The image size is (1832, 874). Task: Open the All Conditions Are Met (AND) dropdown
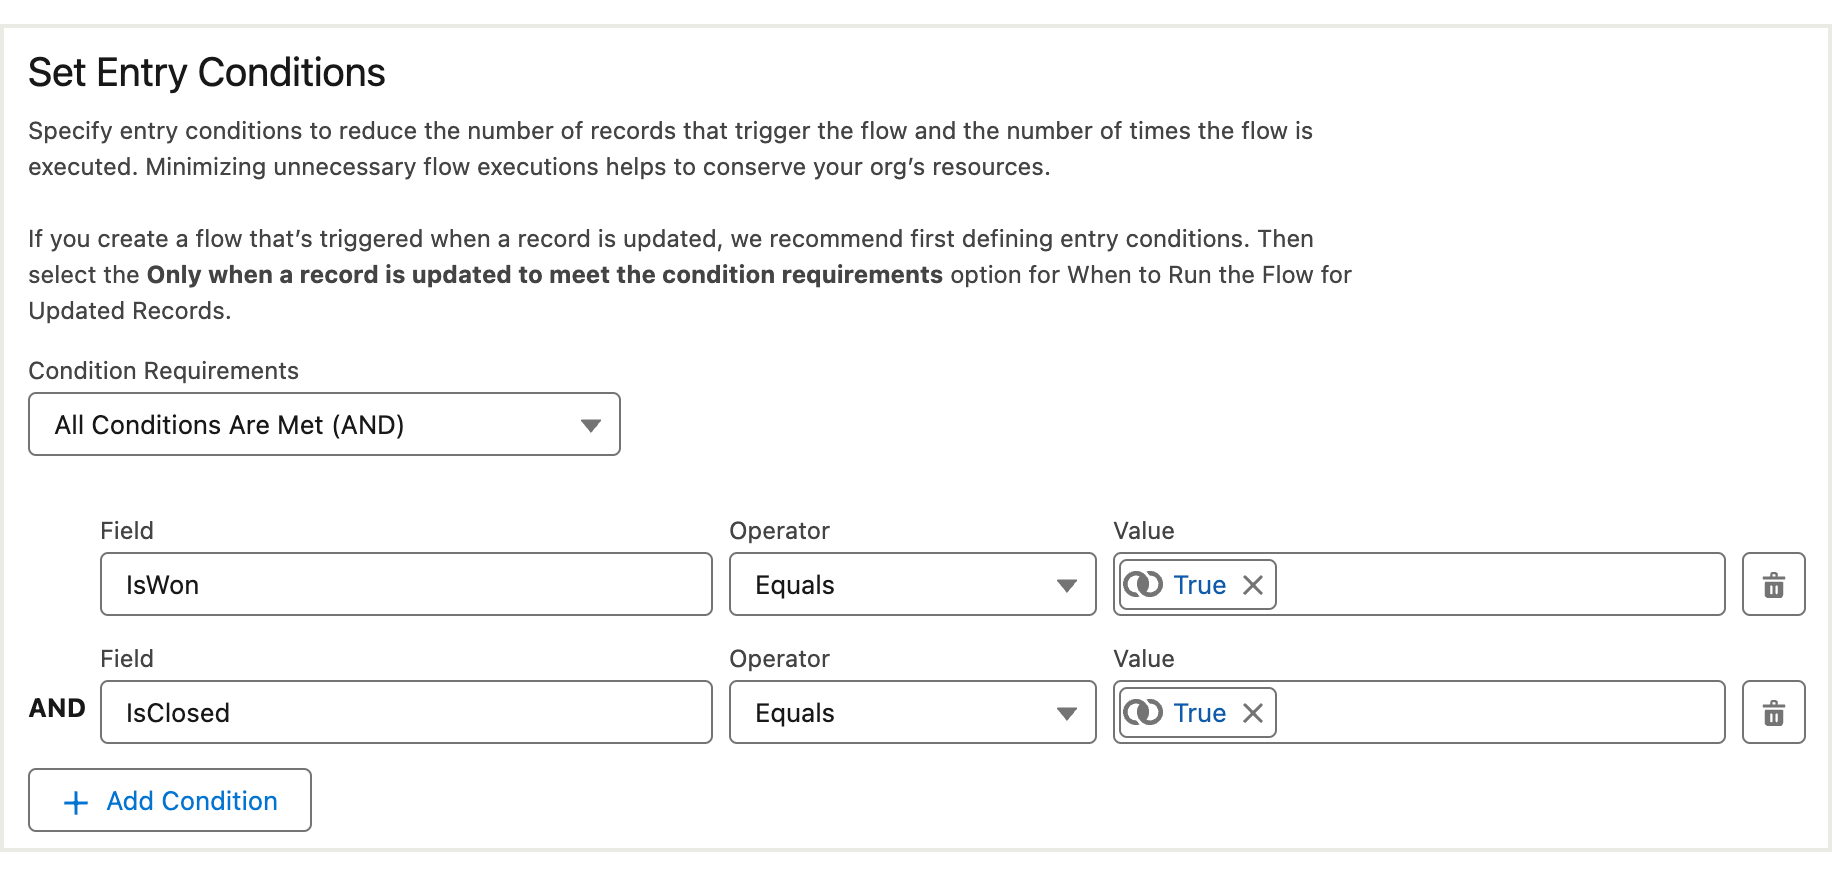(x=324, y=424)
